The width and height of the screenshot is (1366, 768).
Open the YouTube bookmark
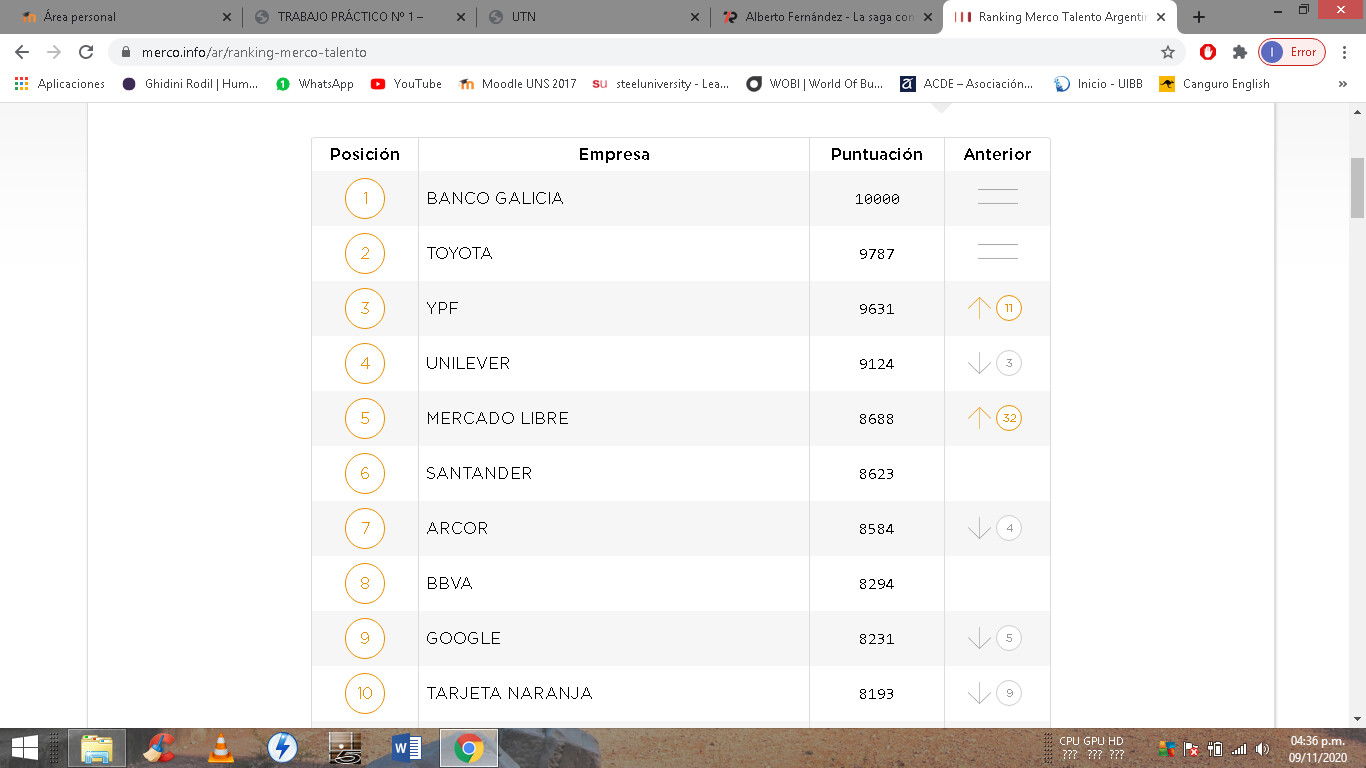[x=406, y=84]
